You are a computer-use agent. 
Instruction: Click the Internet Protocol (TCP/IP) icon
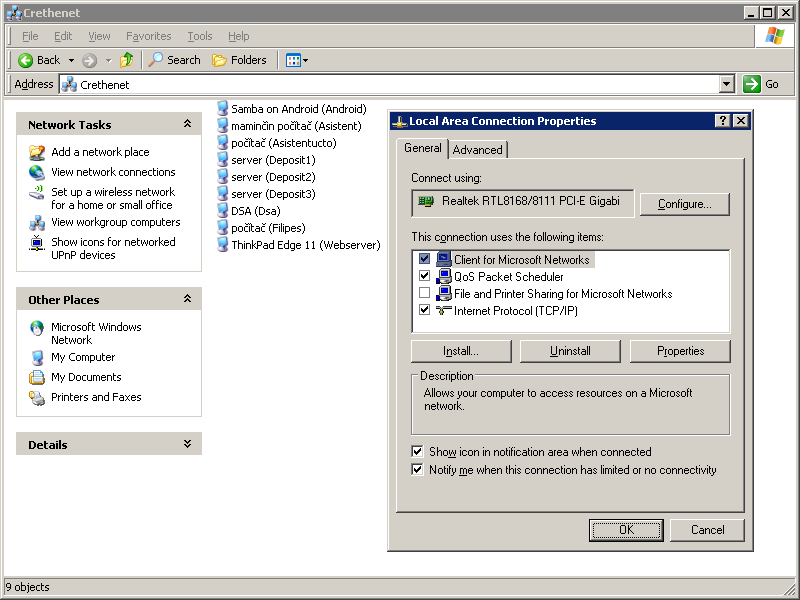(444, 310)
